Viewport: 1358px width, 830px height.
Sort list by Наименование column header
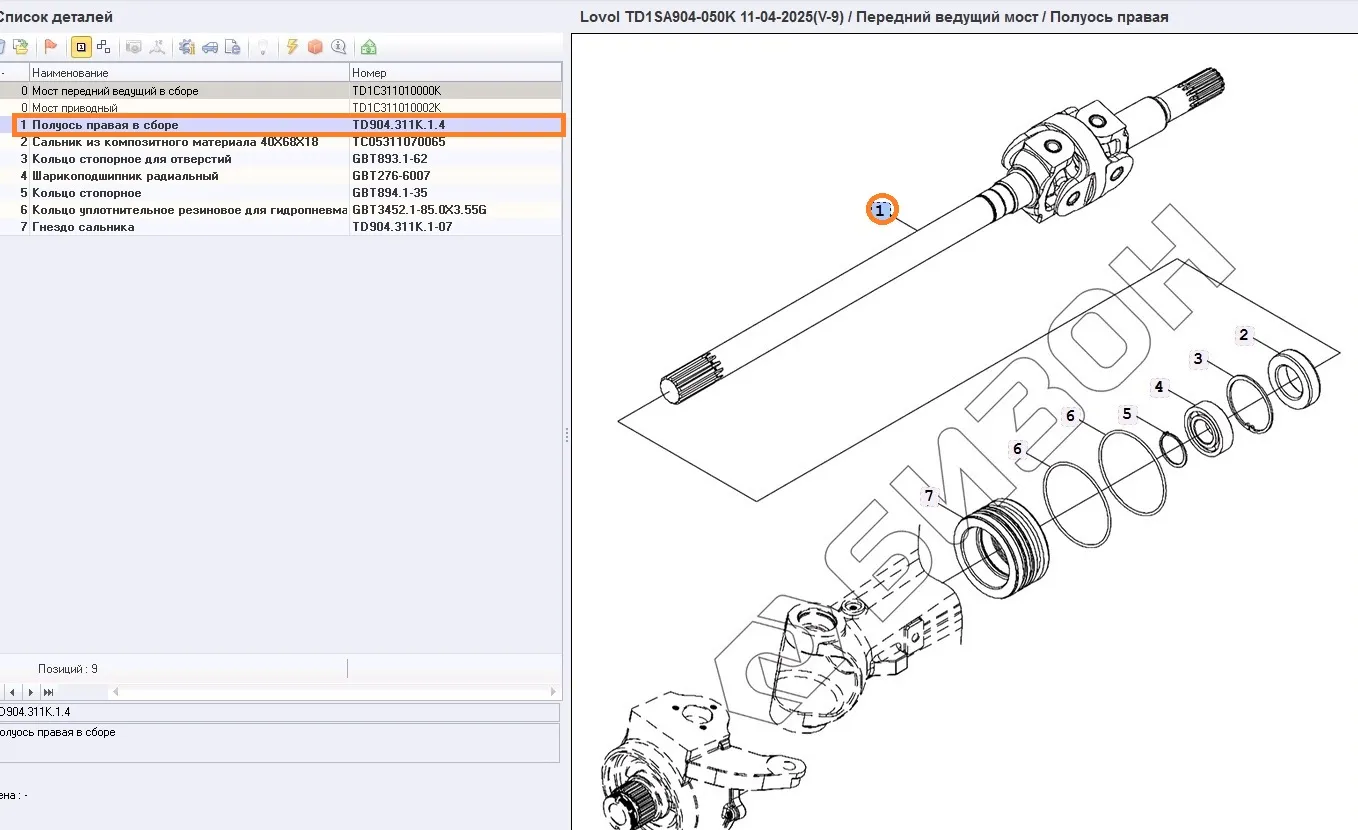tap(188, 73)
